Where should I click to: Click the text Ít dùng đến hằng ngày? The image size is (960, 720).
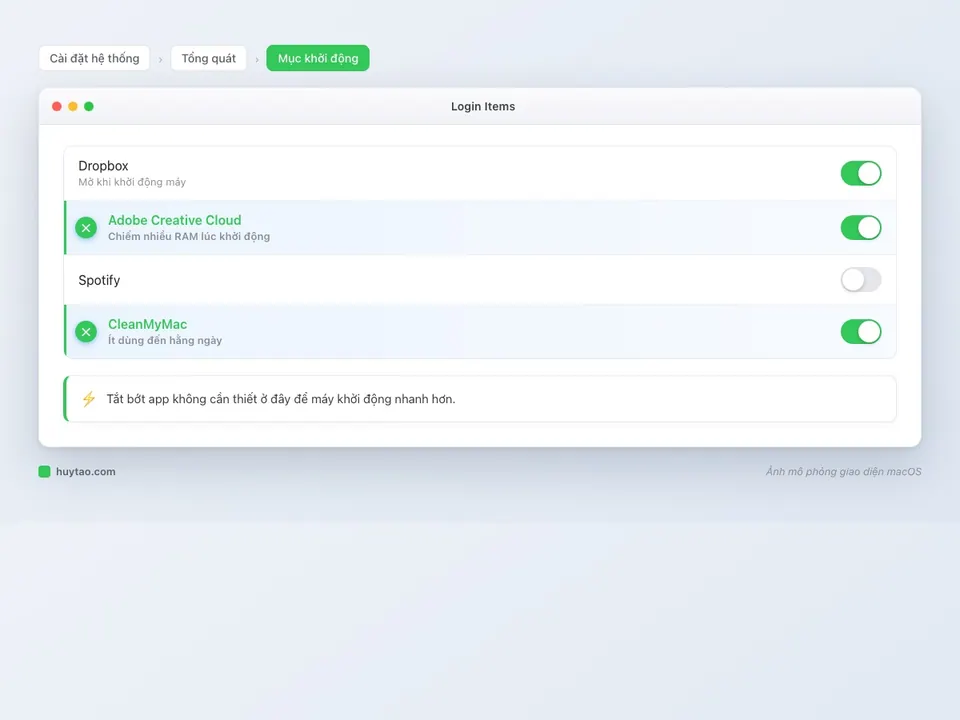click(x=165, y=340)
